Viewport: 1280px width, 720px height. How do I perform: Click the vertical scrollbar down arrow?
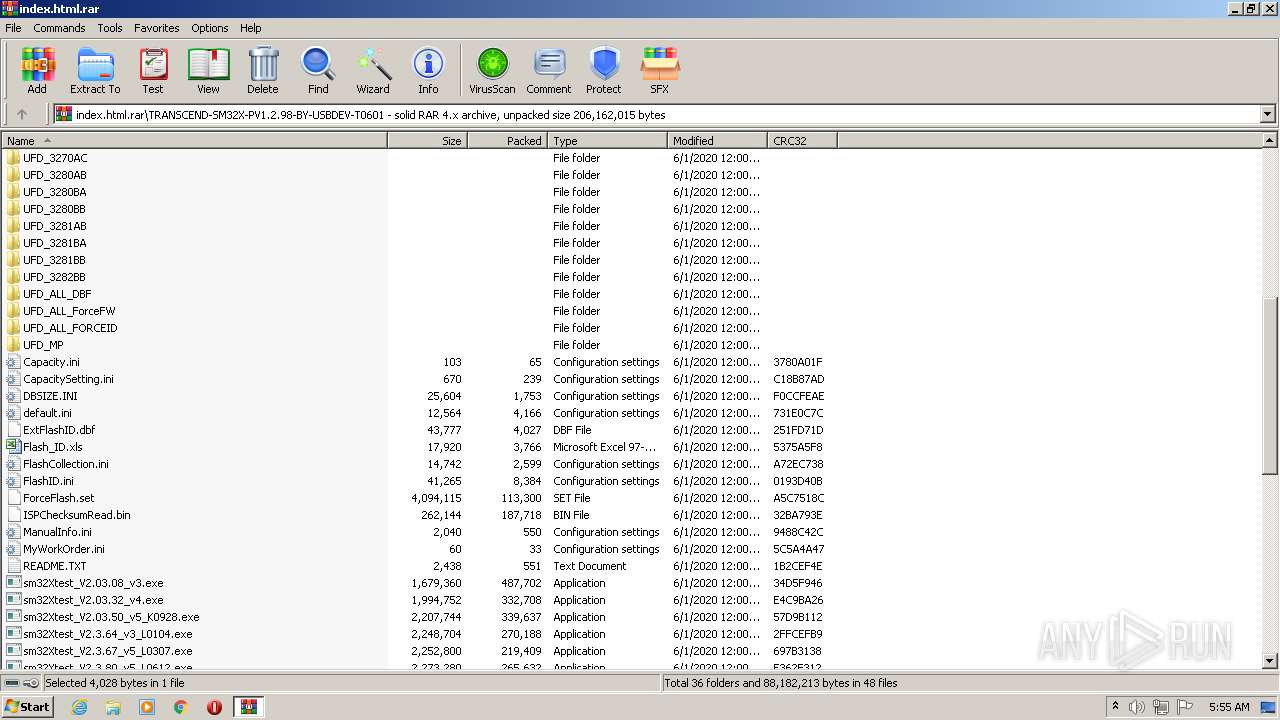click(x=1270, y=661)
